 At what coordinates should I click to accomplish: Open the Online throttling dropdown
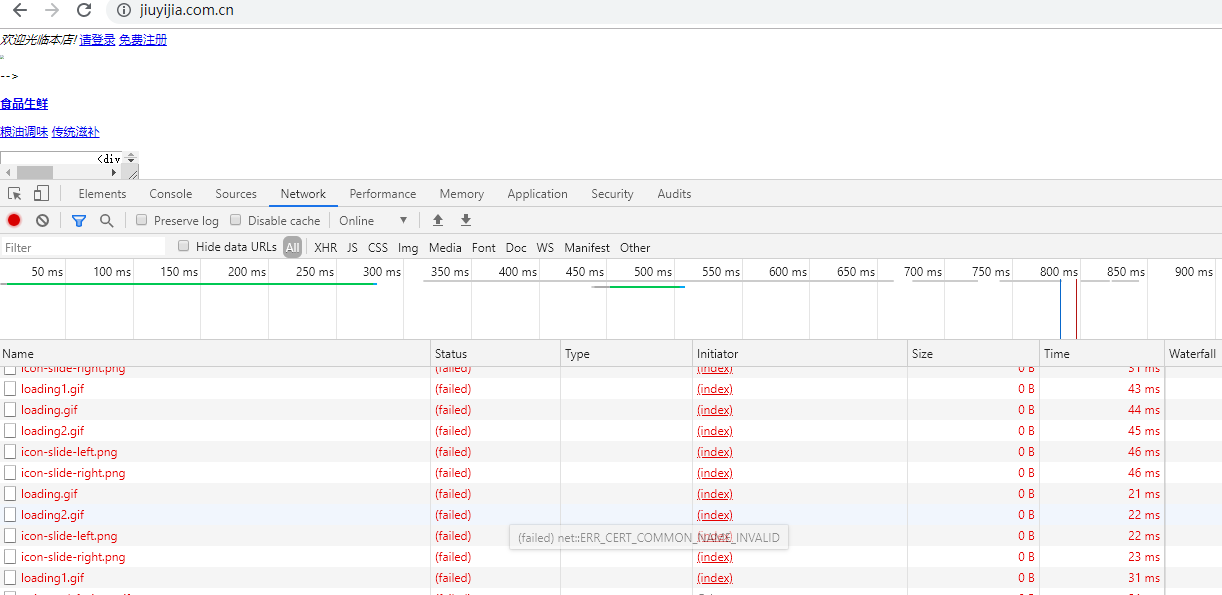[x=374, y=220]
